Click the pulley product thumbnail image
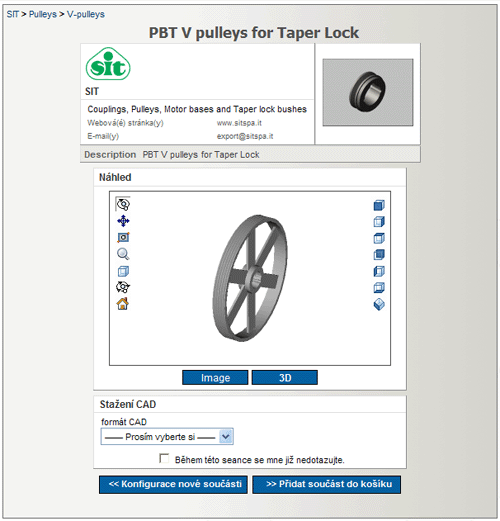This screenshot has height=521, width=500. tap(368, 92)
